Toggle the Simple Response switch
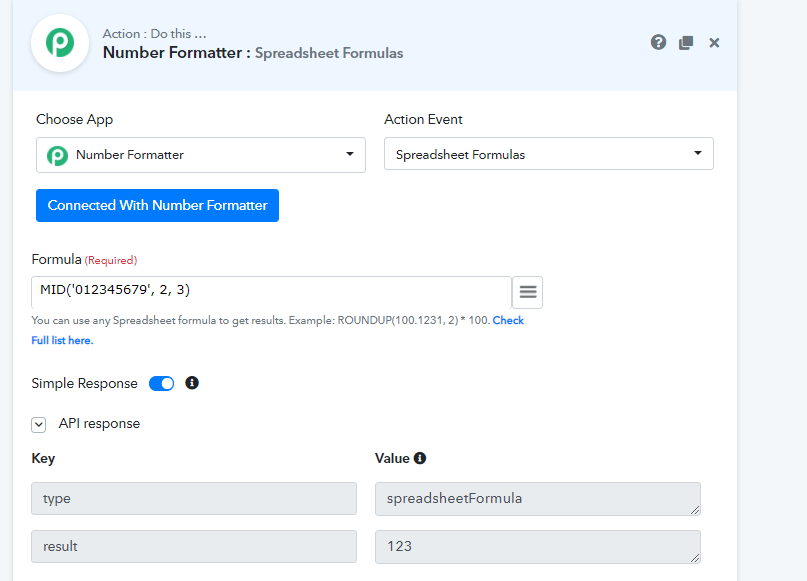This screenshot has height=581, width=807. (161, 383)
